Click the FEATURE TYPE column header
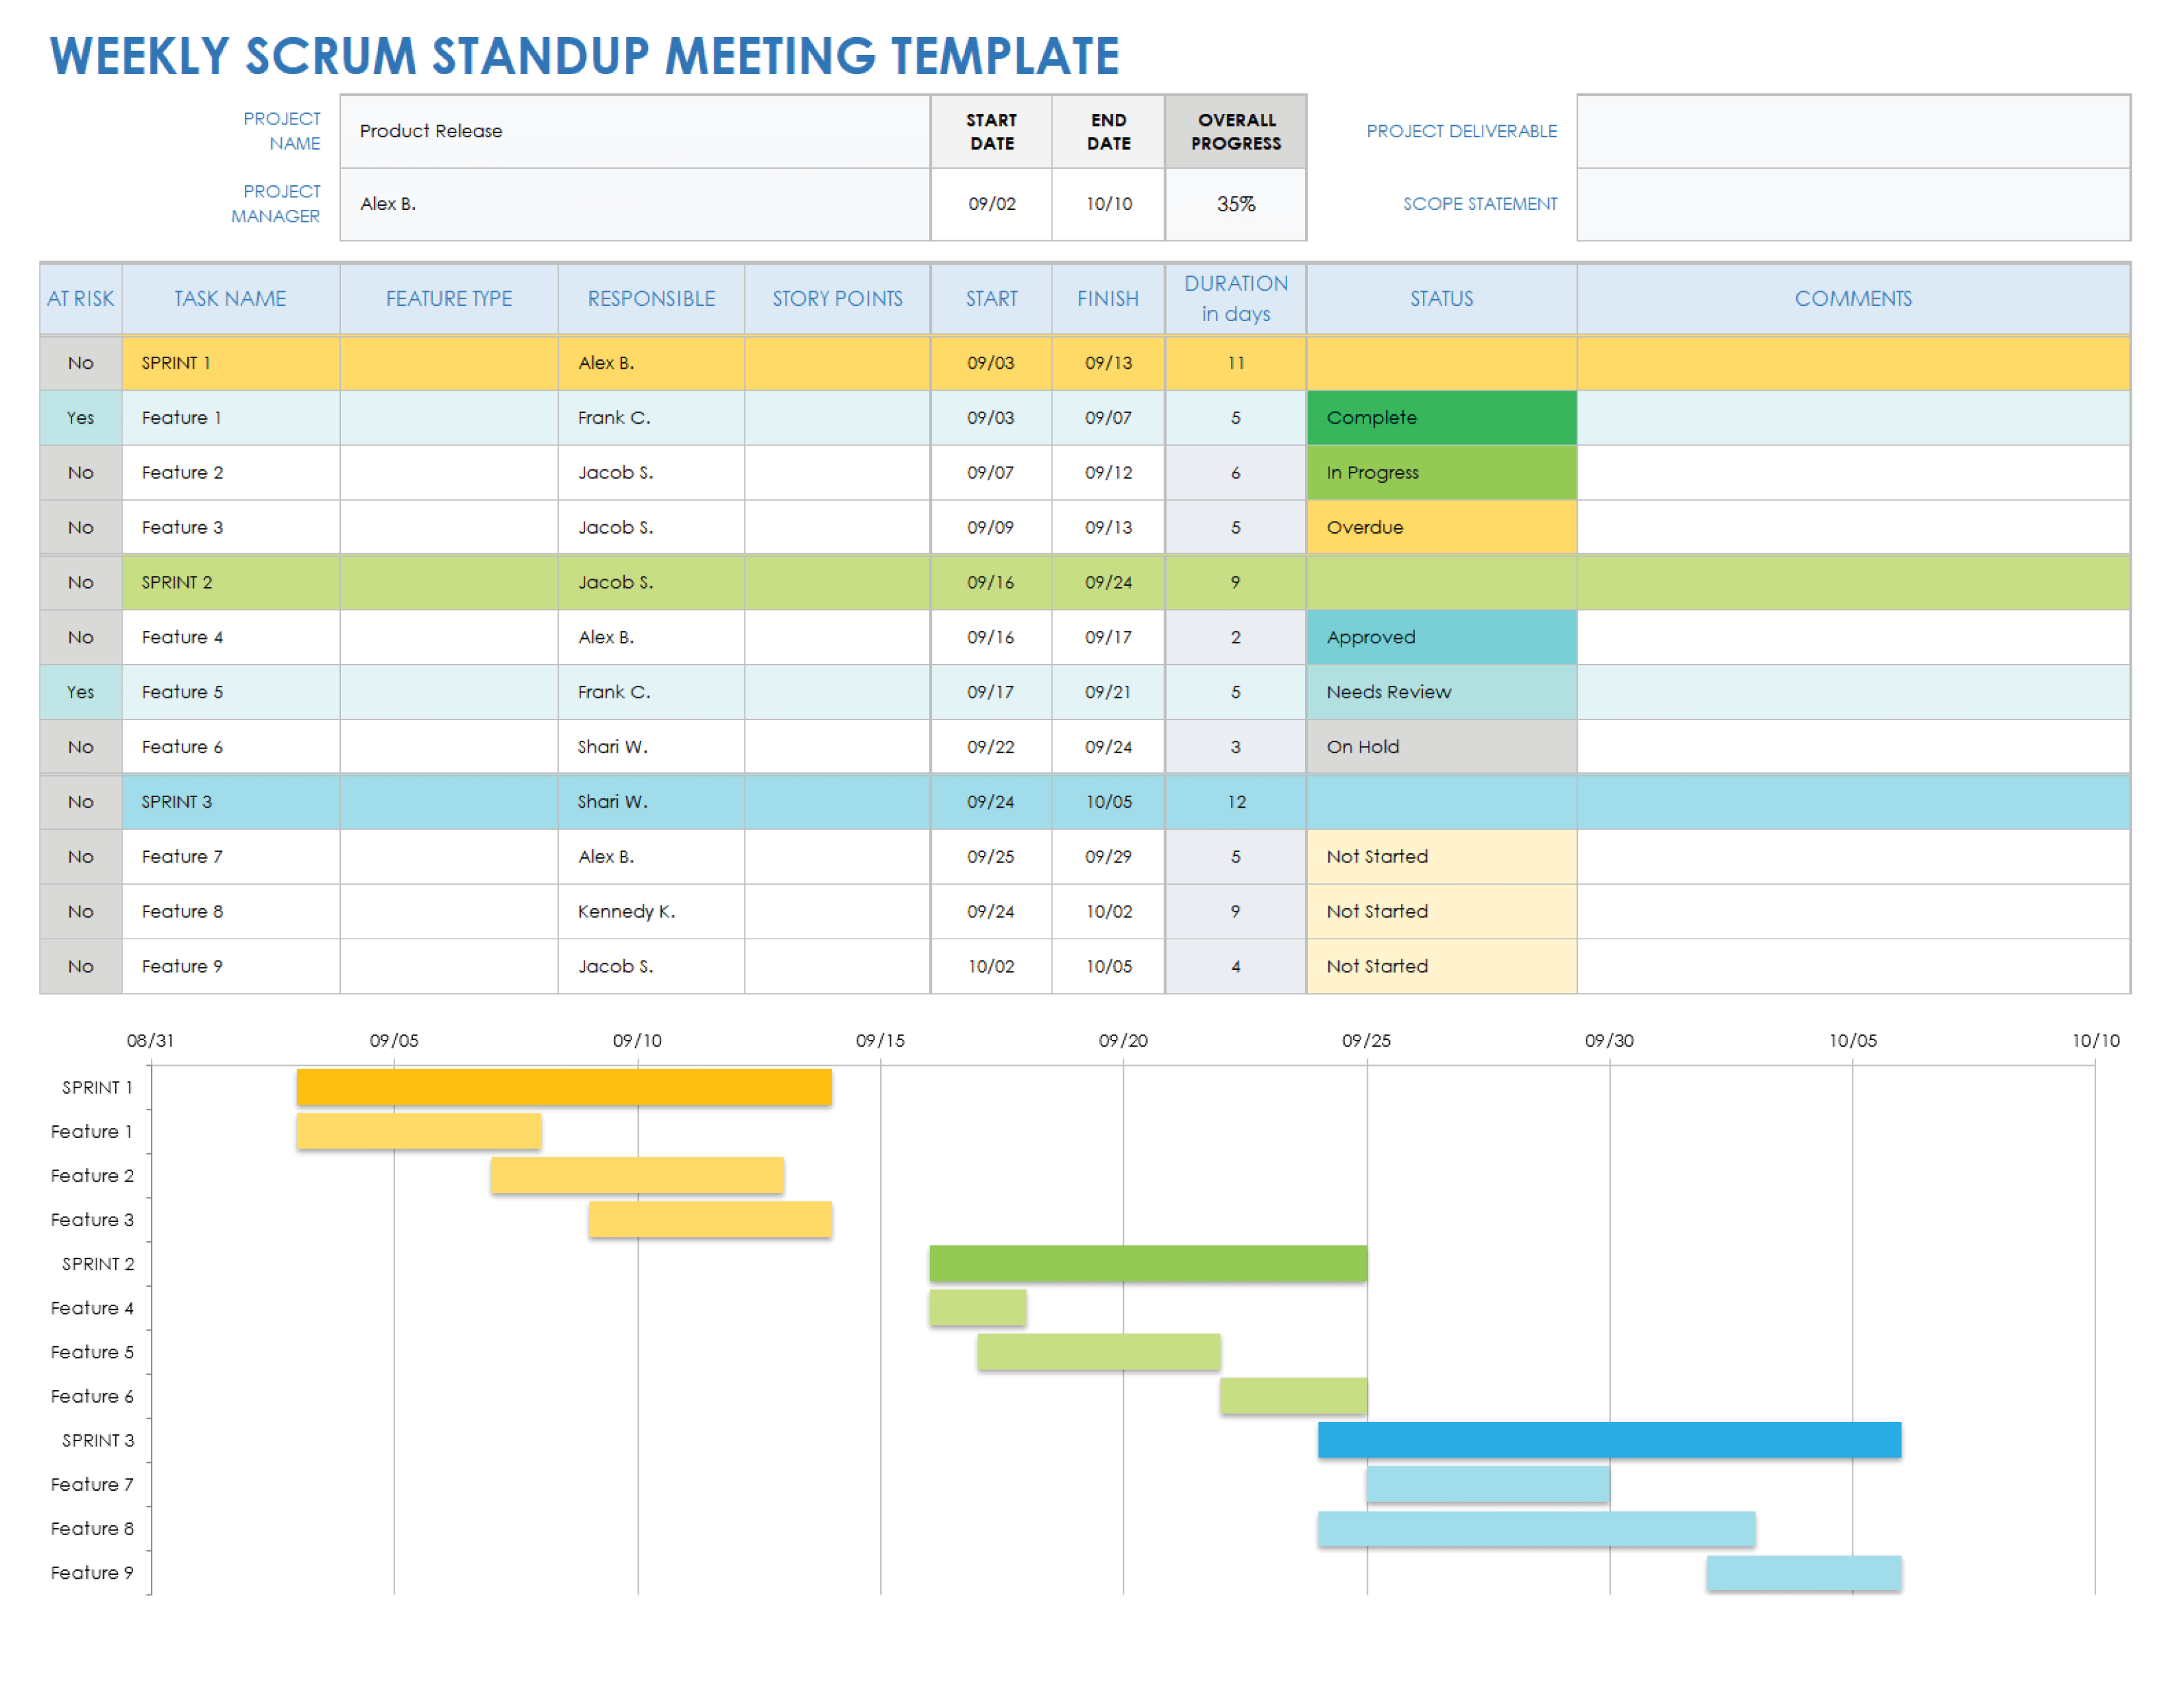 pos(449,299)
